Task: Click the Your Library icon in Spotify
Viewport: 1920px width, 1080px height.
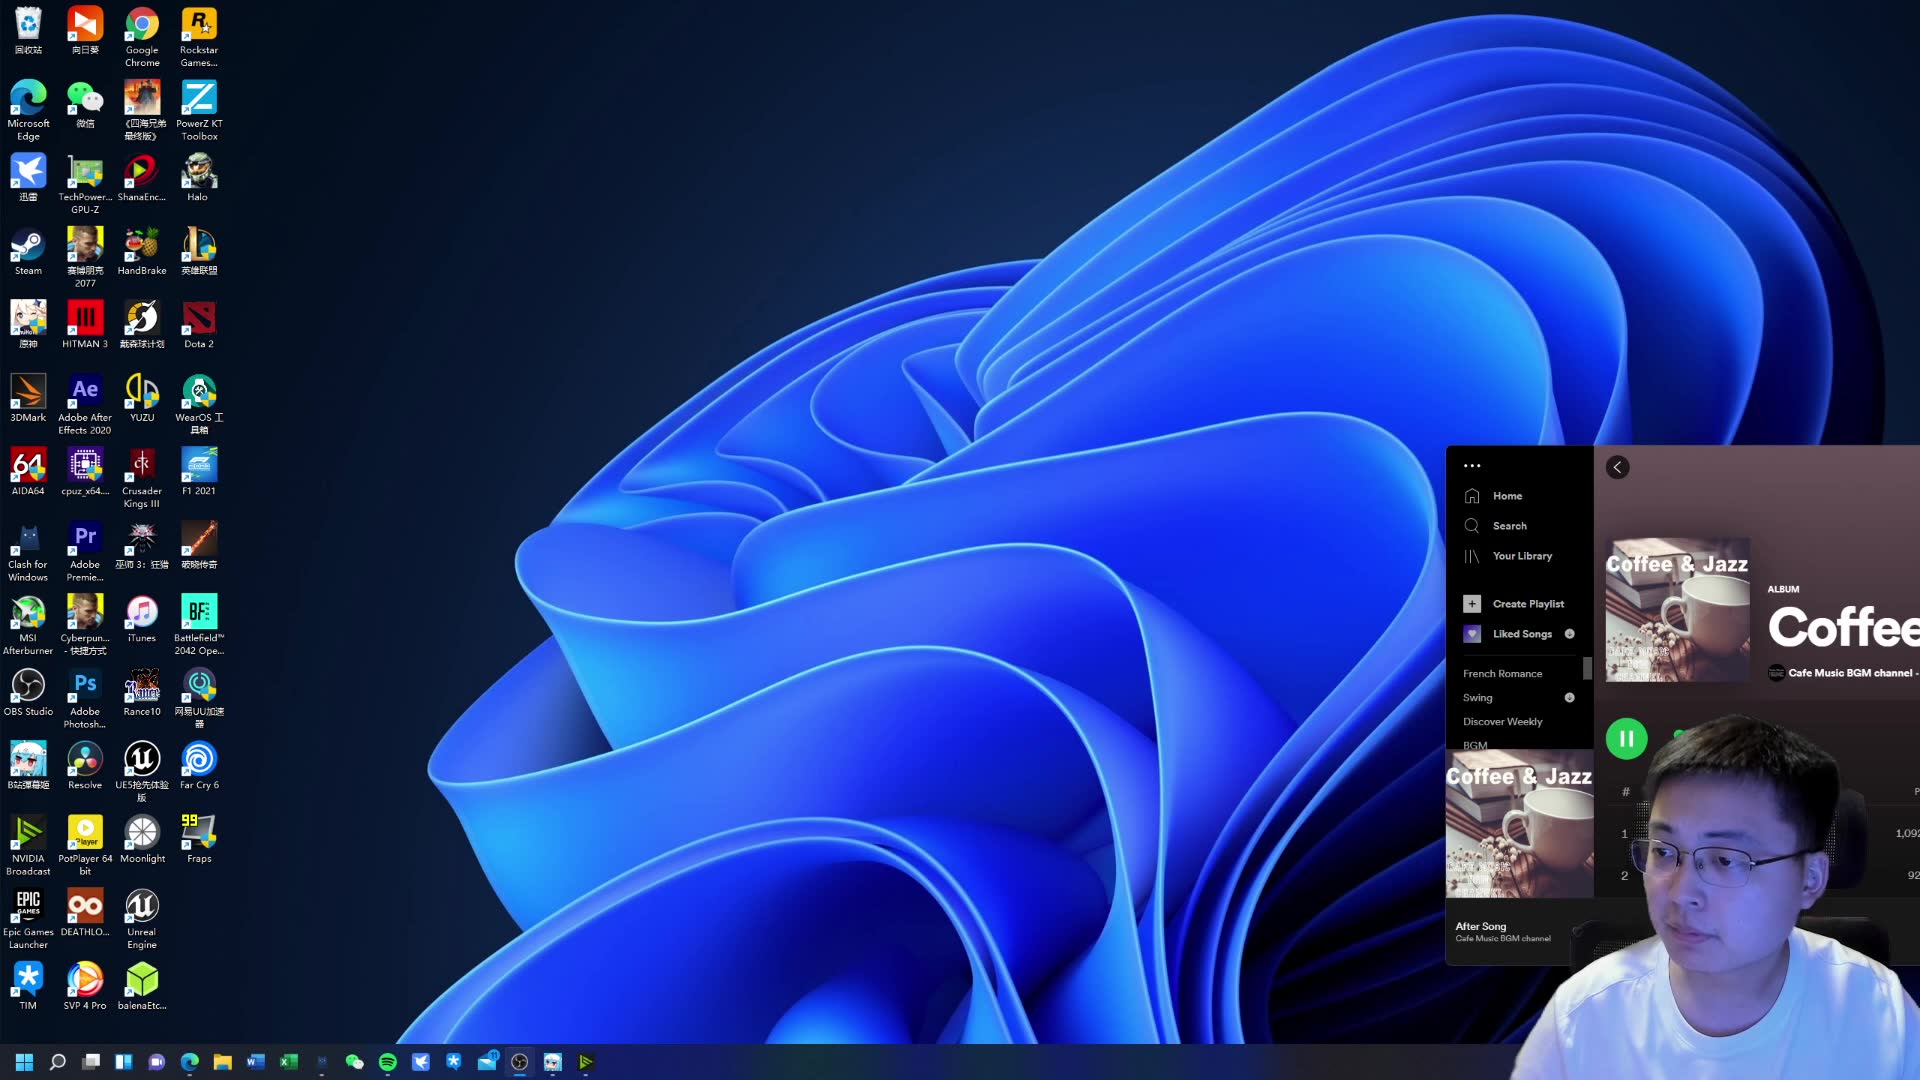Action: tap(1473, 555)
